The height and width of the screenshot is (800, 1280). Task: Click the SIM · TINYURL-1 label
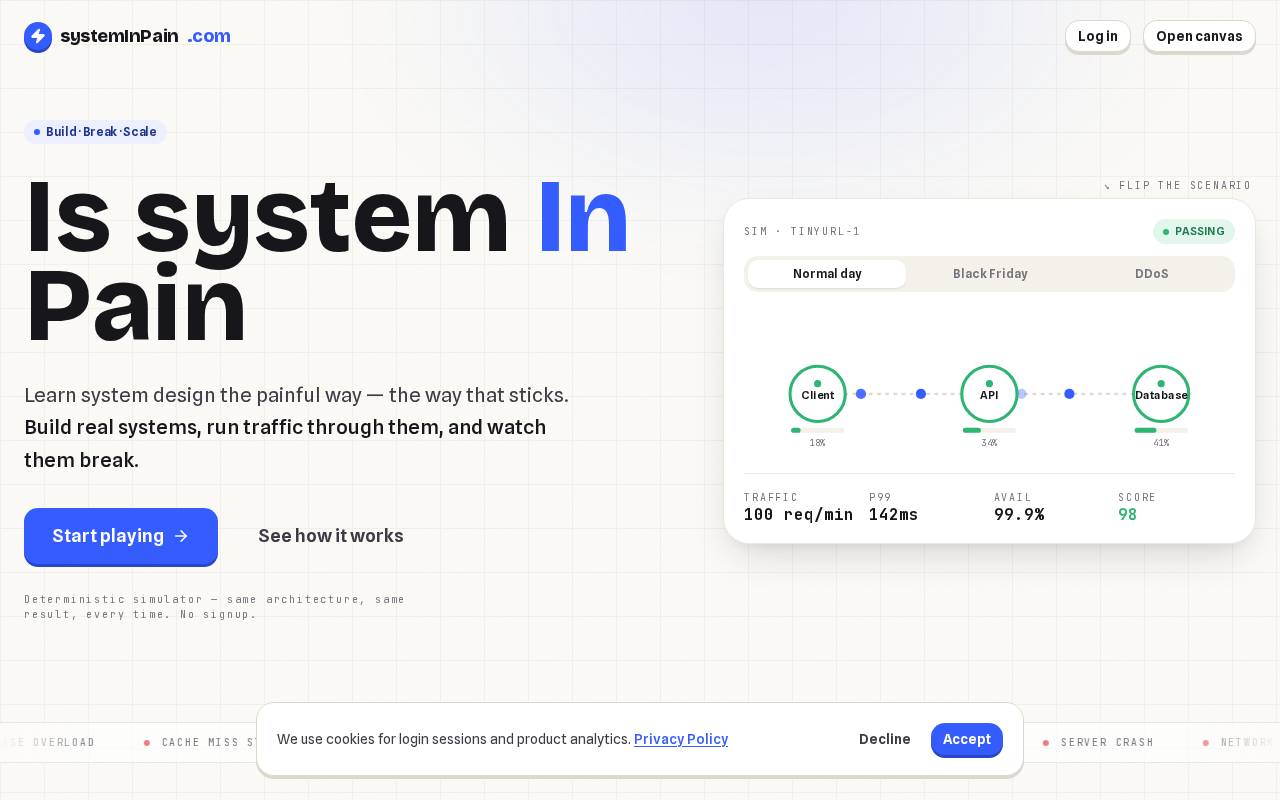pos(802,232)
